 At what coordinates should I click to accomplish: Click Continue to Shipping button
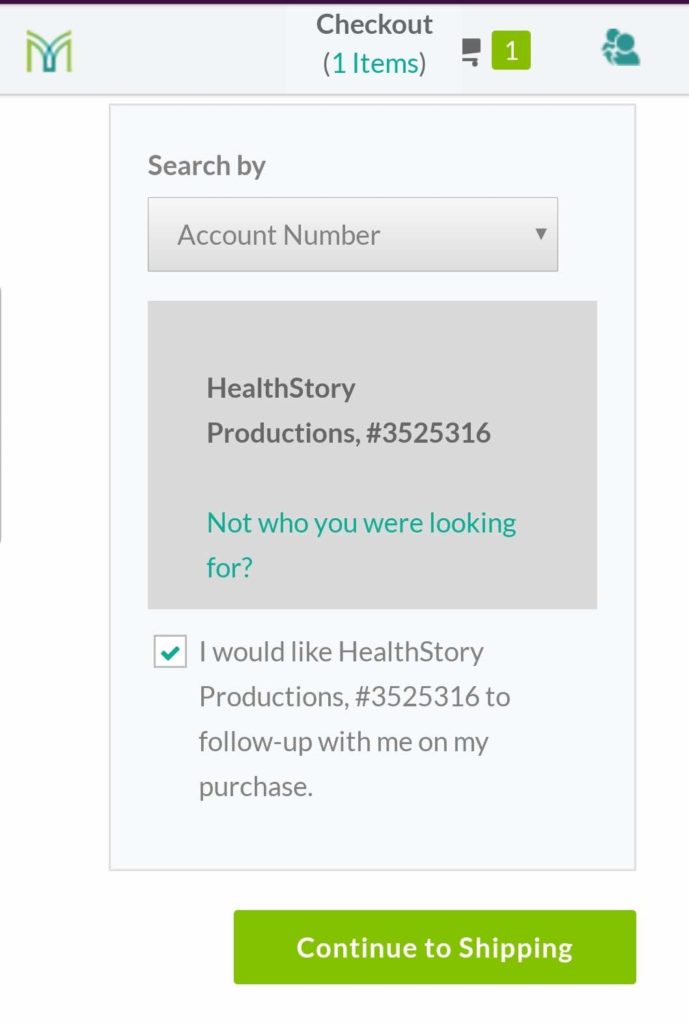point(435,947)
